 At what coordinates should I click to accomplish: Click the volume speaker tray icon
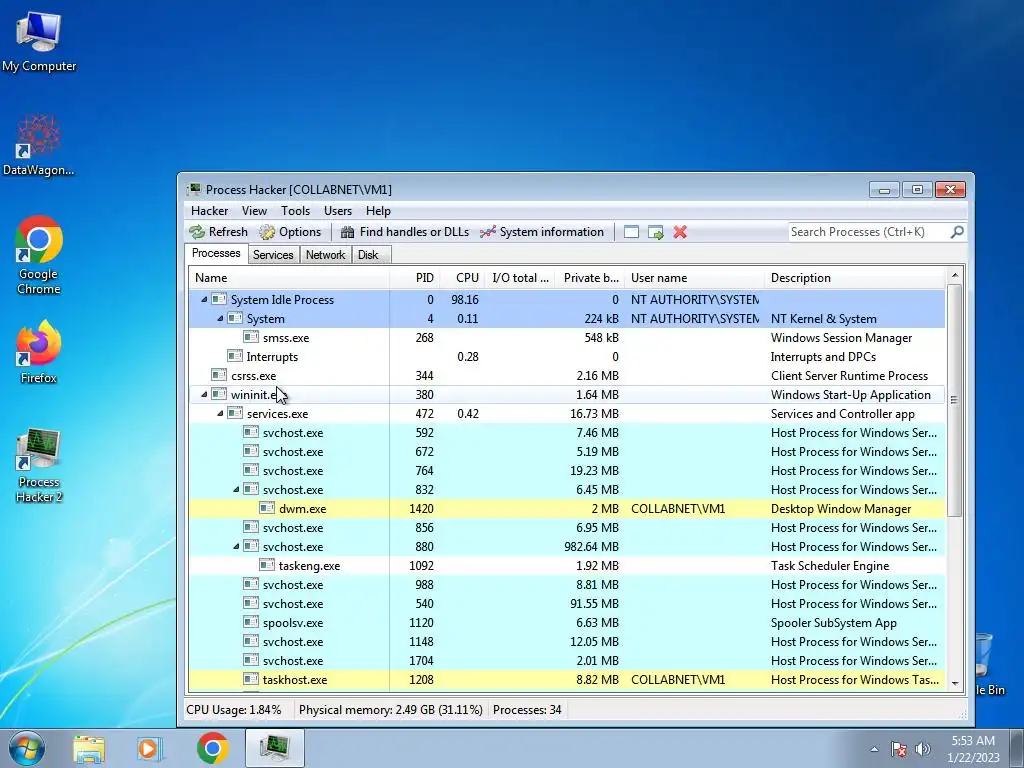(x=922, y=749)
